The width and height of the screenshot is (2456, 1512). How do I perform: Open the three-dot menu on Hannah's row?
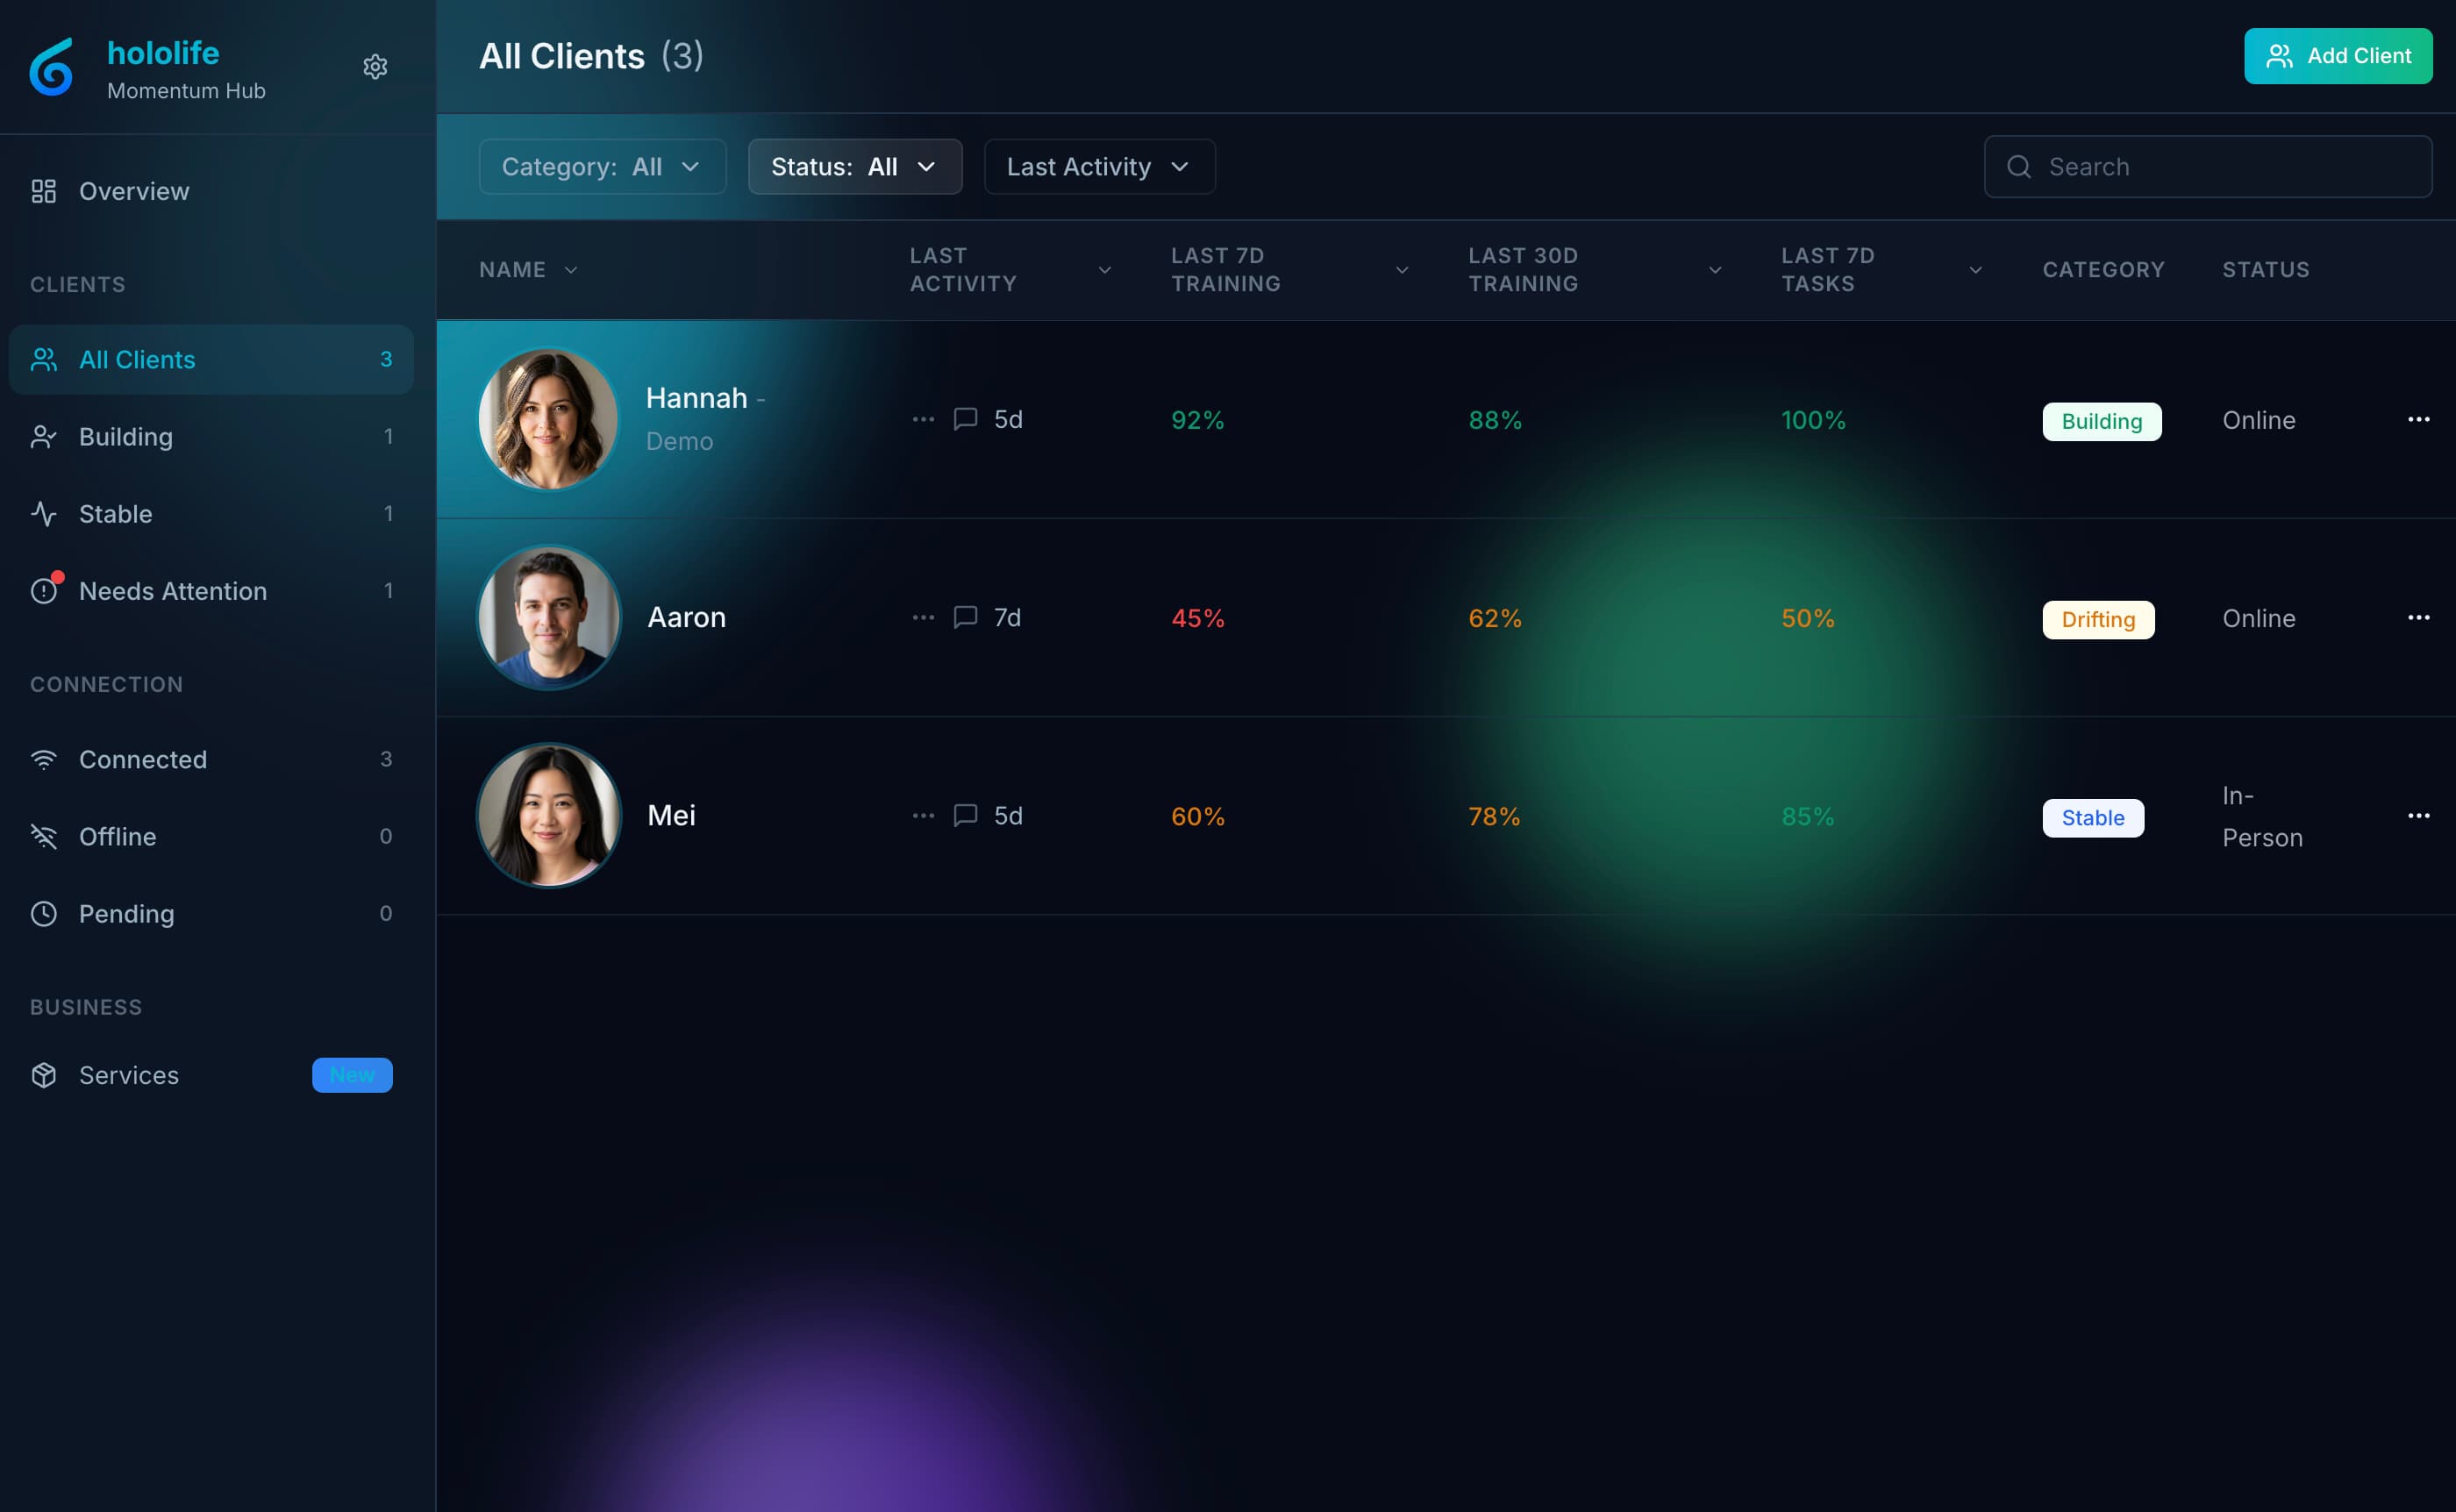[x=2420, y=419]
